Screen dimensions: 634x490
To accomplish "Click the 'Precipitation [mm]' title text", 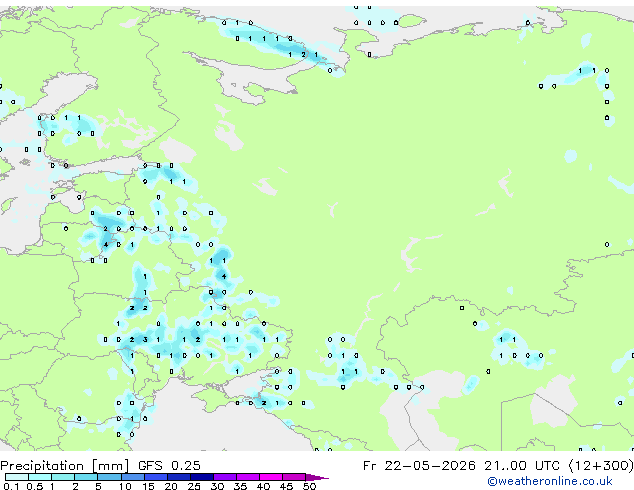I will click(x=65, y=466).
